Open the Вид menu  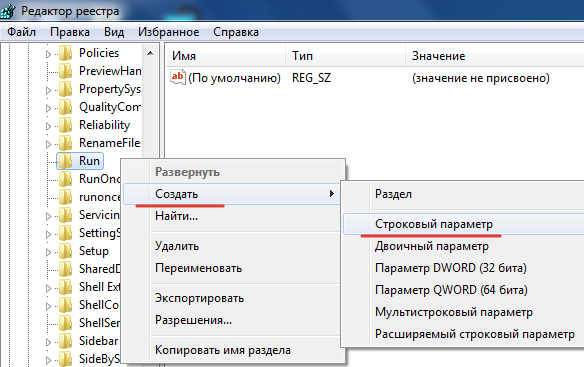tap(114, 32)
